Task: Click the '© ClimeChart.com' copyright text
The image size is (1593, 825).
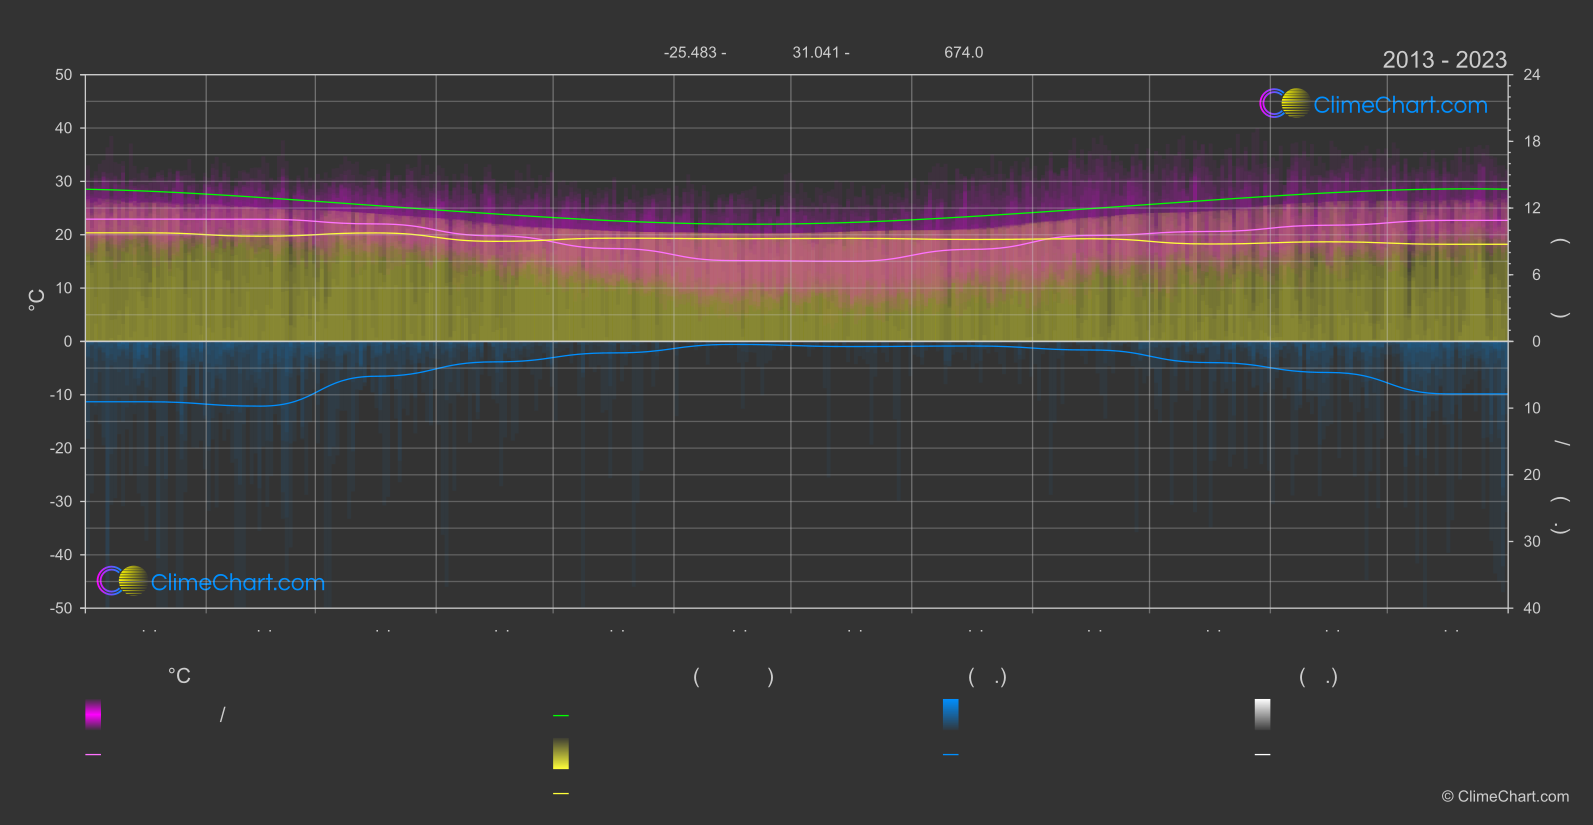Action: [x=1505, y=797]
